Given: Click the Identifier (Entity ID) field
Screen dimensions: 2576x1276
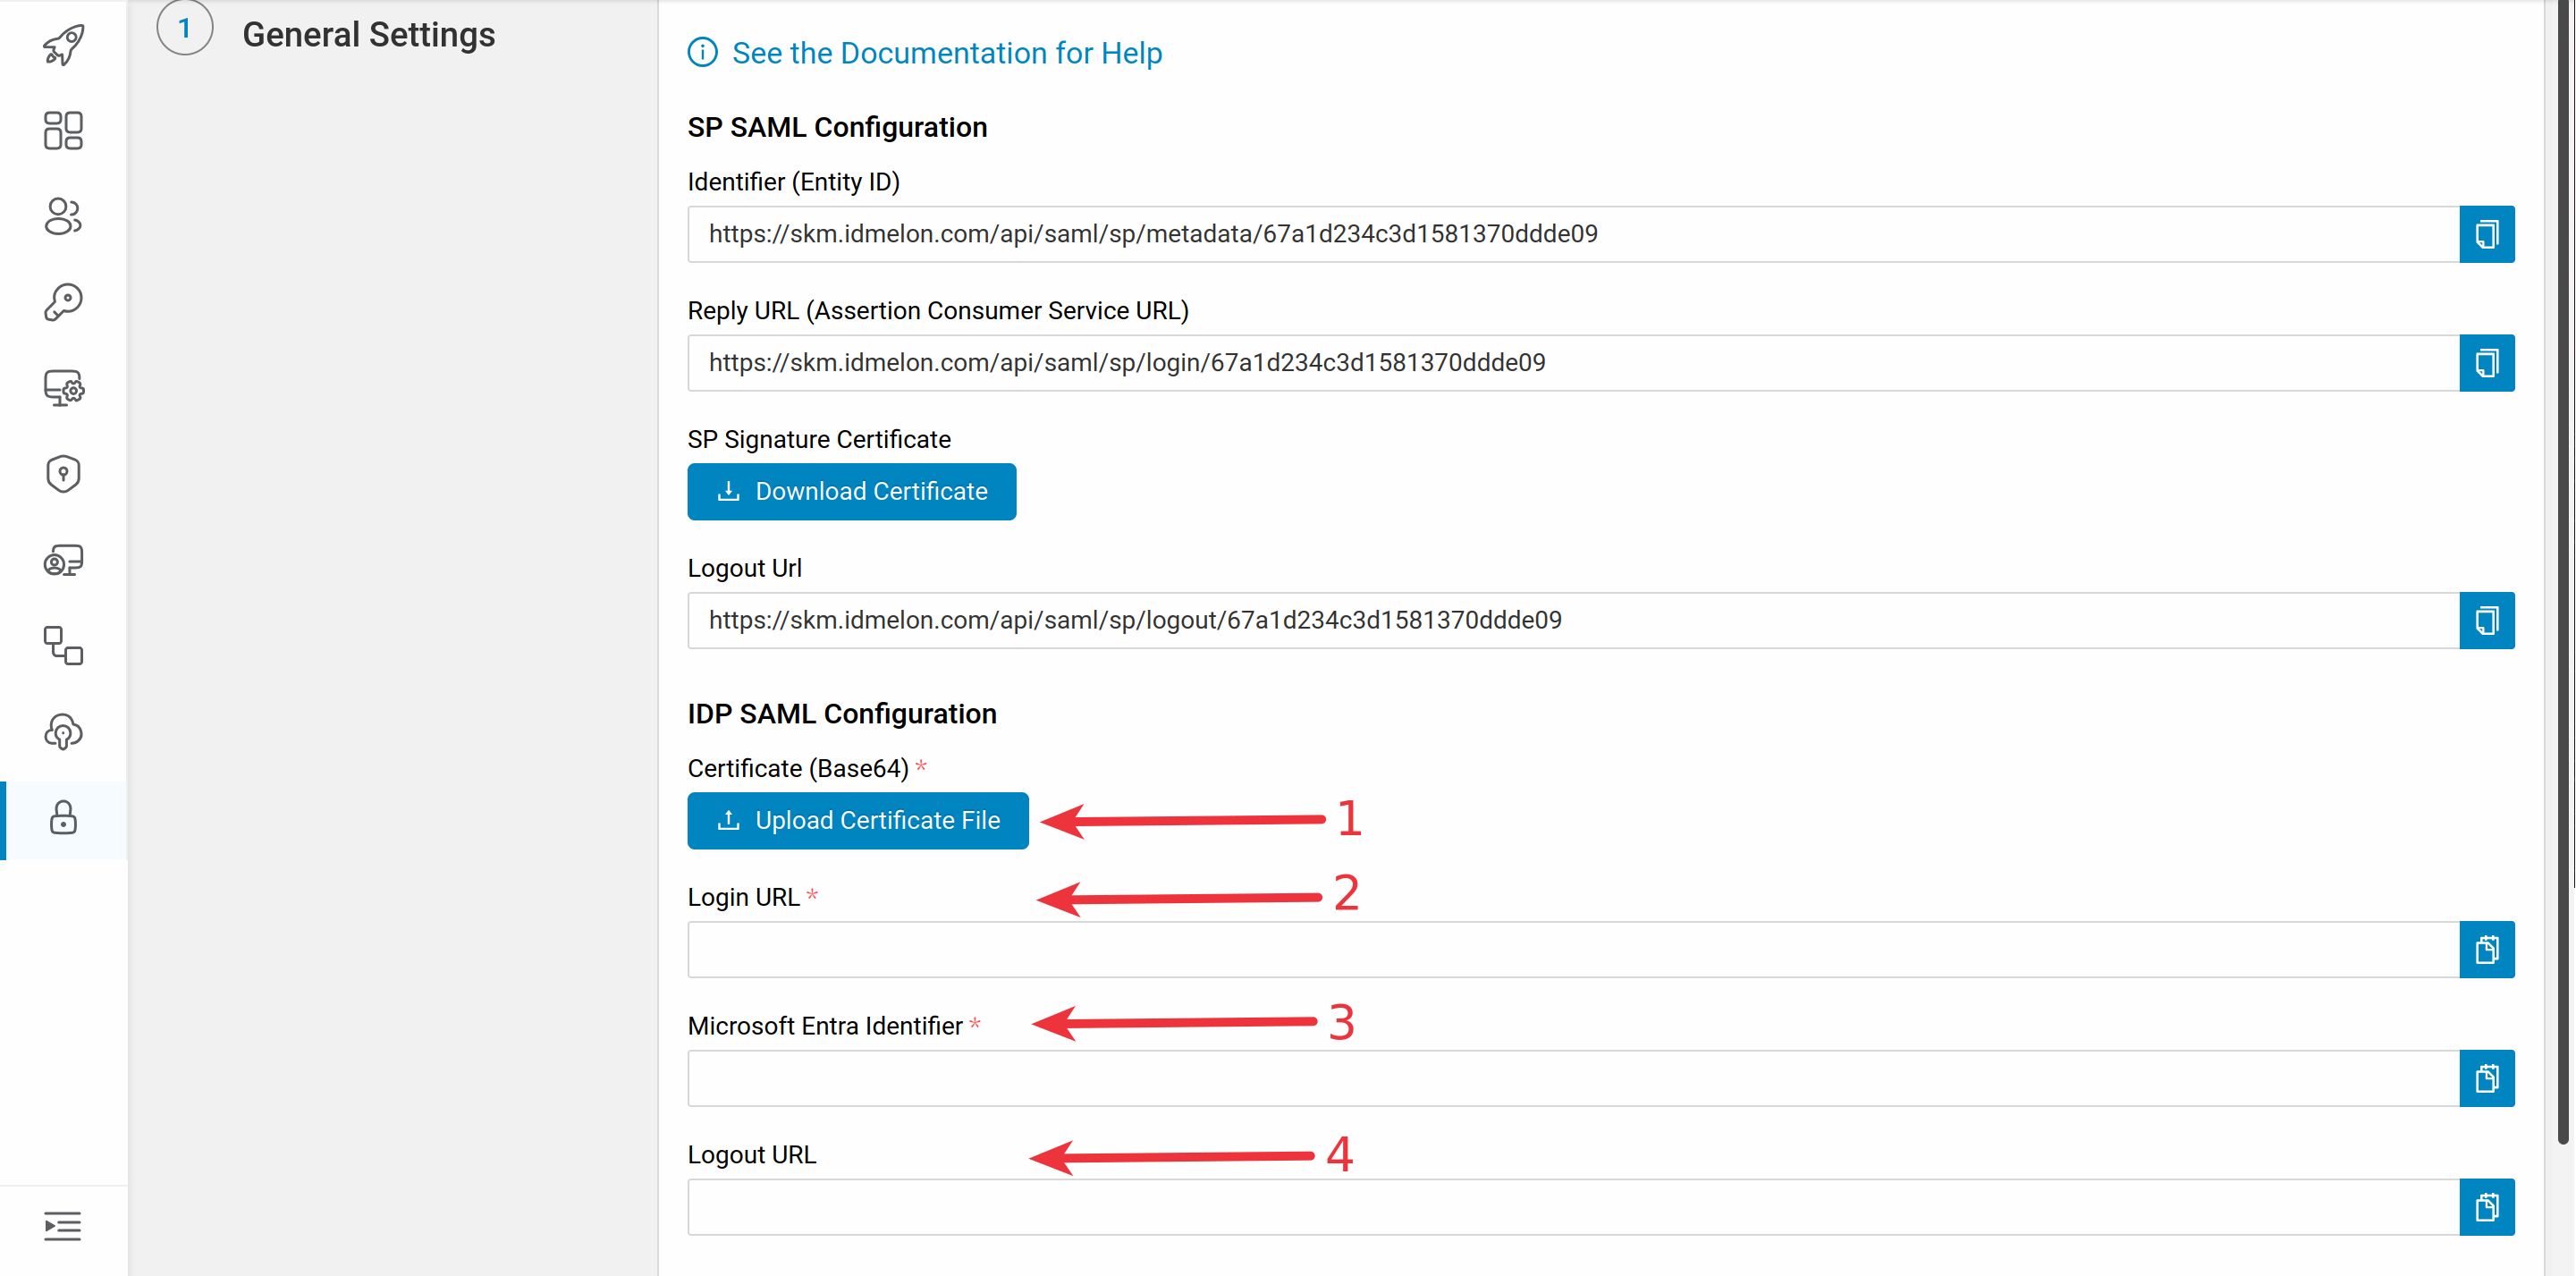Looking at the screenshot, I should 1573,234.
